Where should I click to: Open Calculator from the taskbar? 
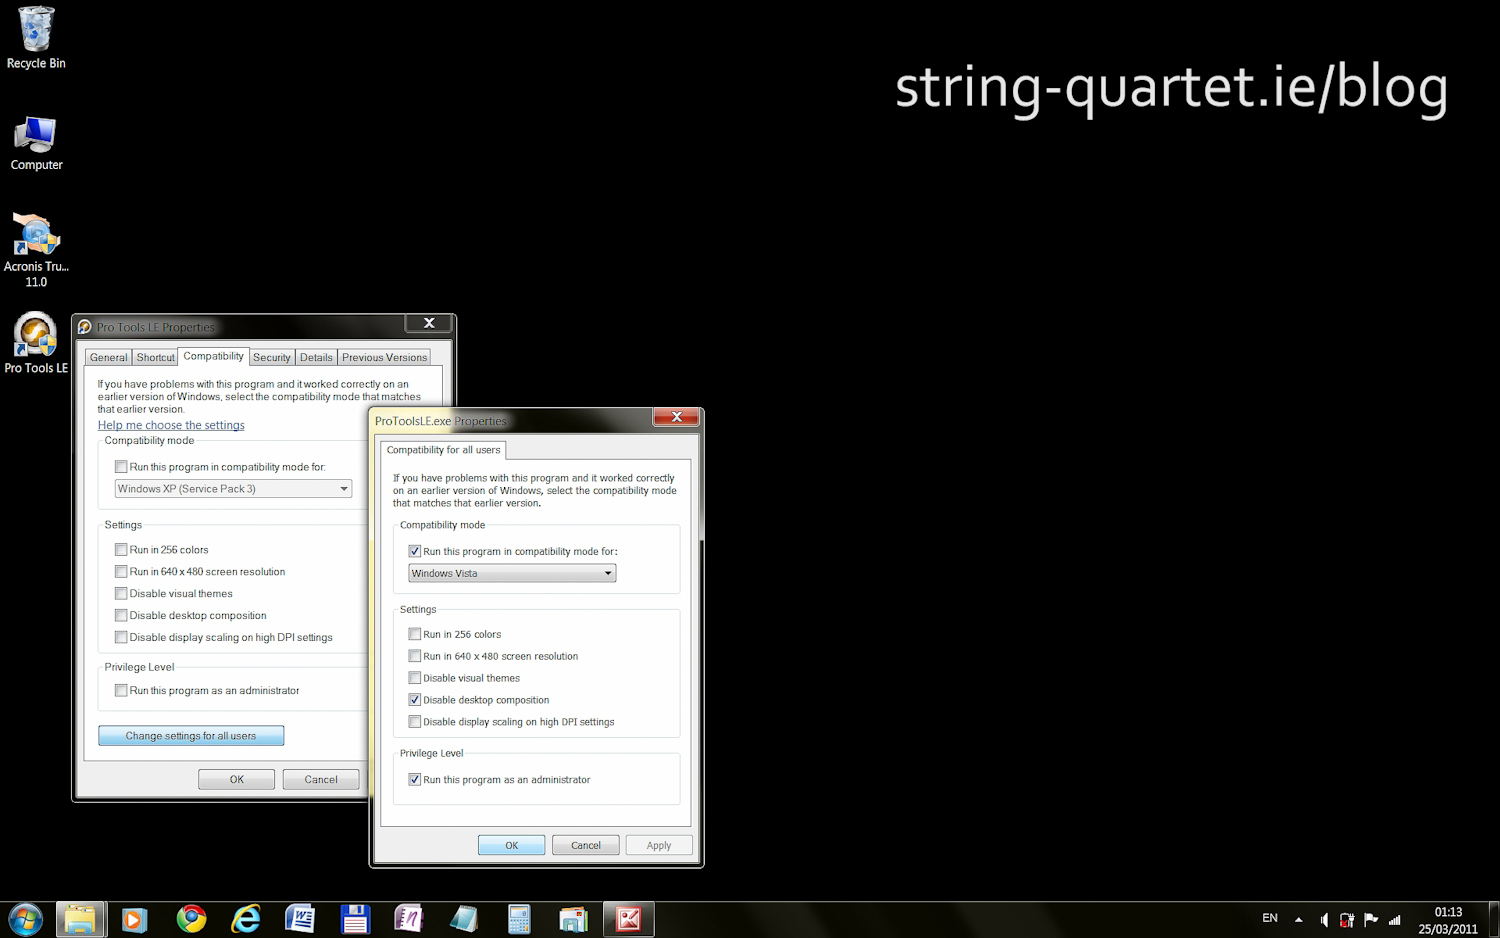point(518,919)
